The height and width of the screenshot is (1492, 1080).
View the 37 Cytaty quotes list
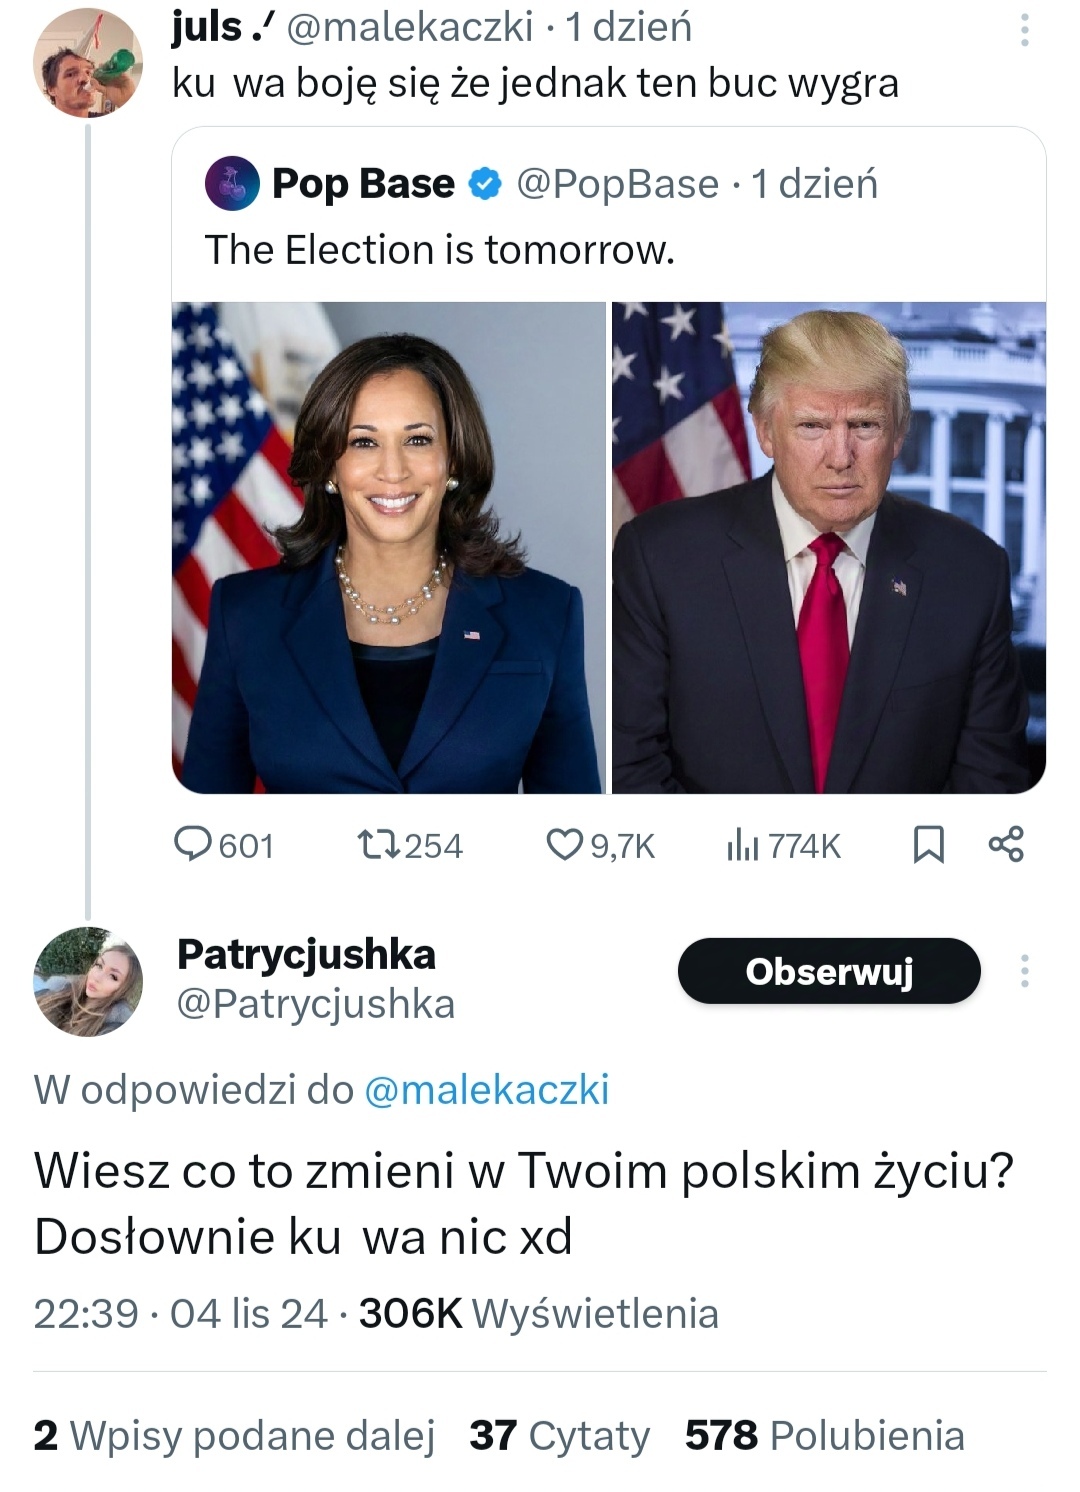pyautogui.click(x=559, y=1436)
